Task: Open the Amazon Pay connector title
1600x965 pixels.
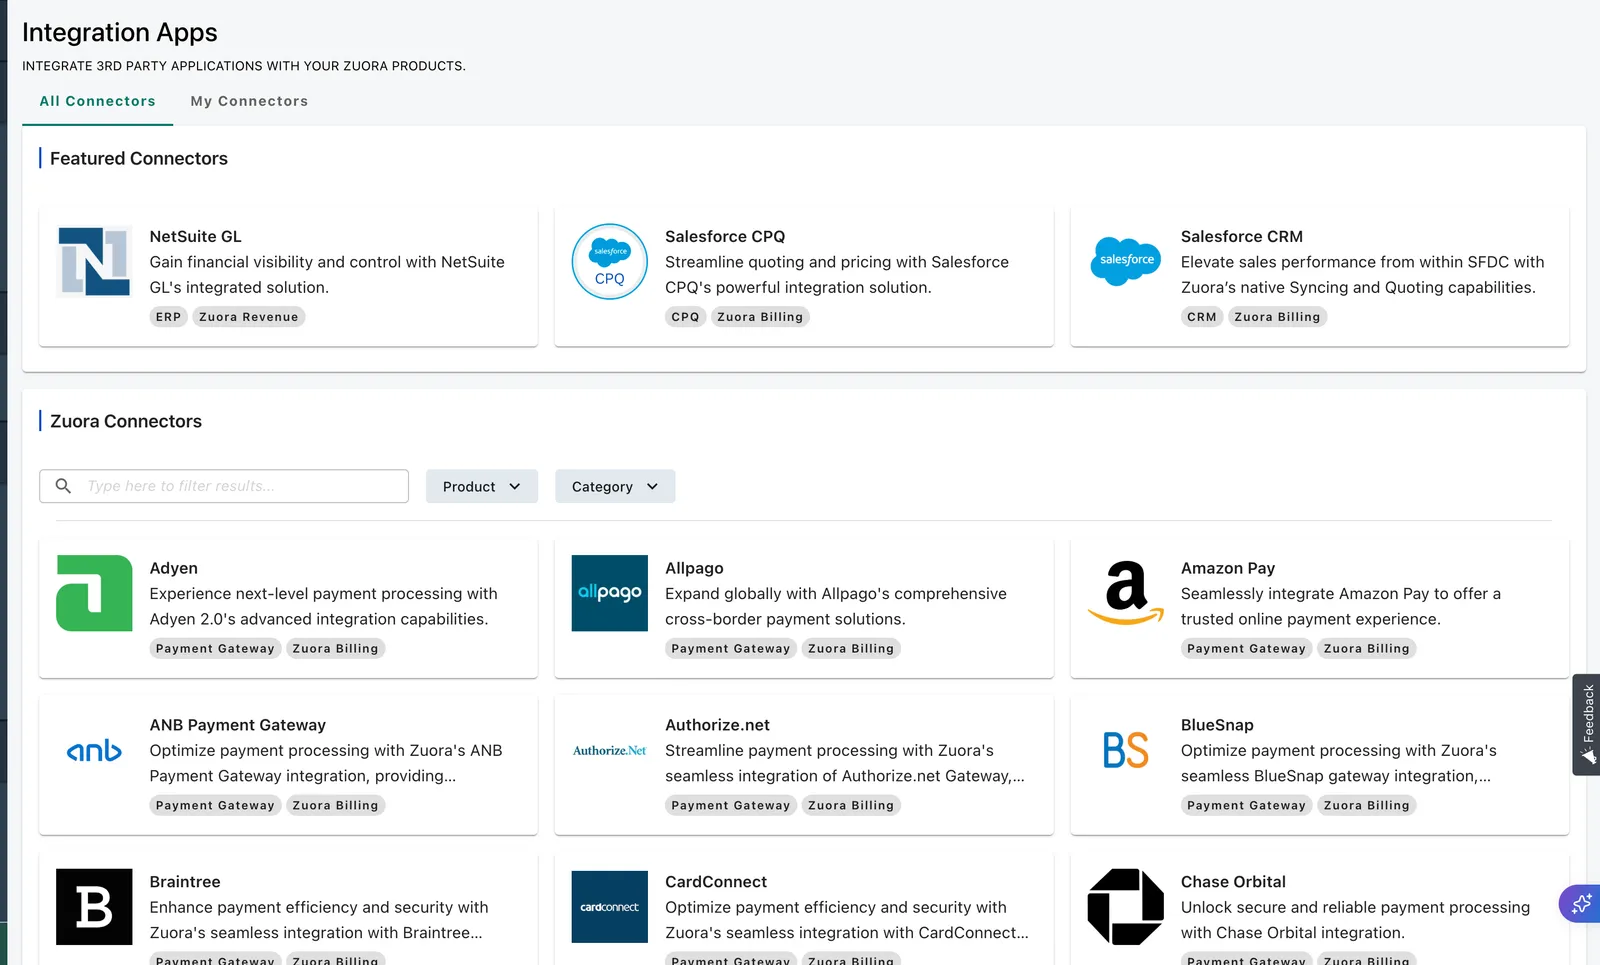Action: tap(1228, 568)
